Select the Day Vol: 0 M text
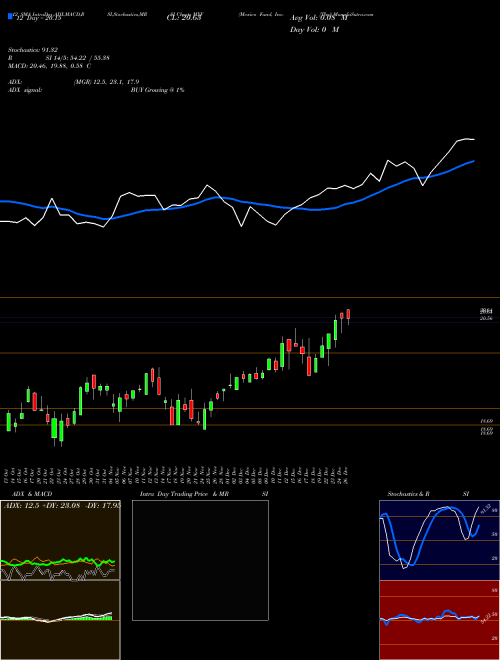The image size is (500, 660). pyautogui.click(x=314, y=29)
